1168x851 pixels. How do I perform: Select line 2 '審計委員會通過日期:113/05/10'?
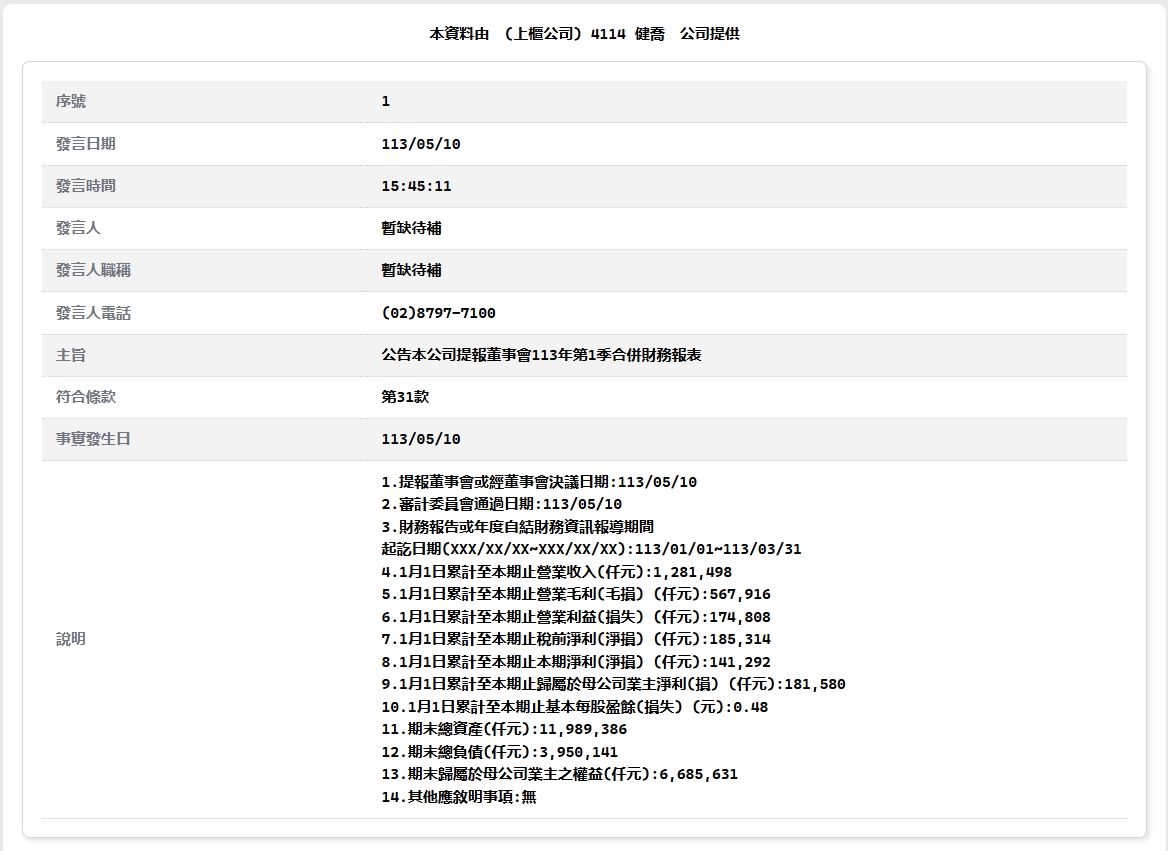(x=502, y=504)
